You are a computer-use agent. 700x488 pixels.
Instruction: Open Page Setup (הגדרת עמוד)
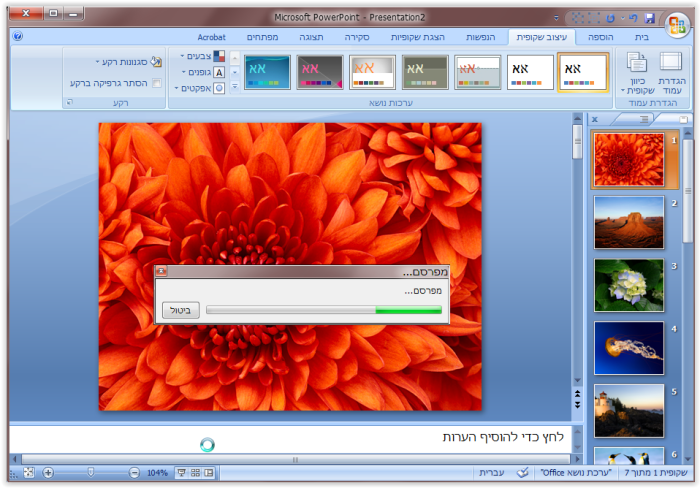point(670,72)
